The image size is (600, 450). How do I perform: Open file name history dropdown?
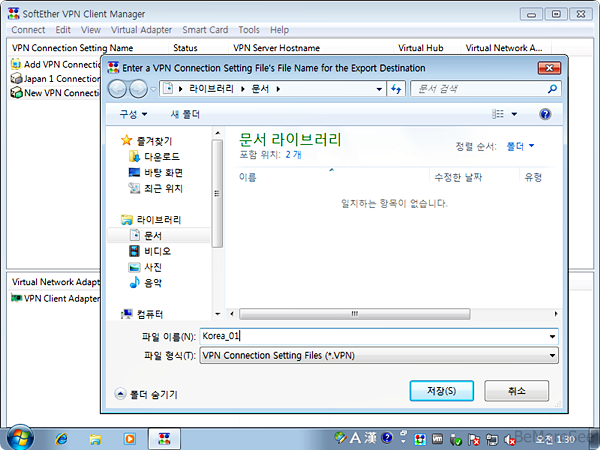[x=552, y=337]
